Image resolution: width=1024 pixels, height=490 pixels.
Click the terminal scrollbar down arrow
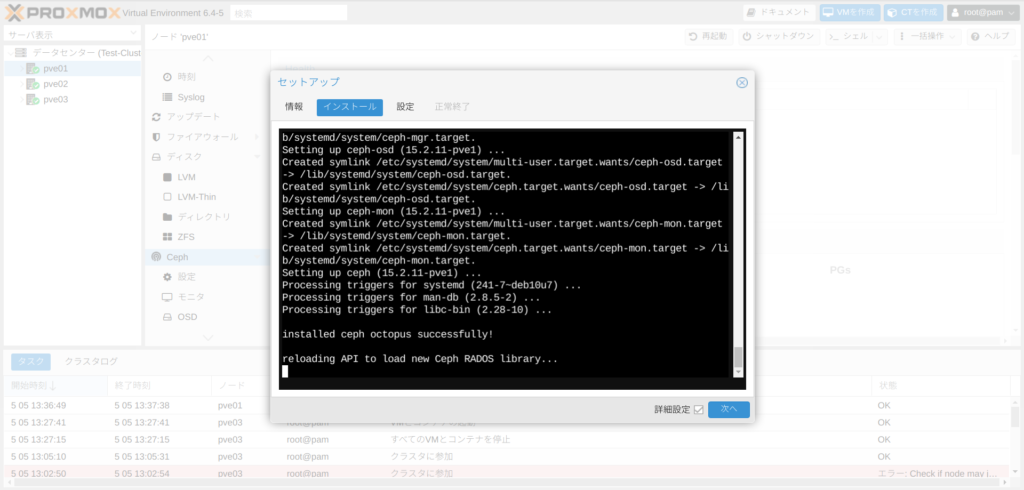pyautogui.click(x=738, y=372)
